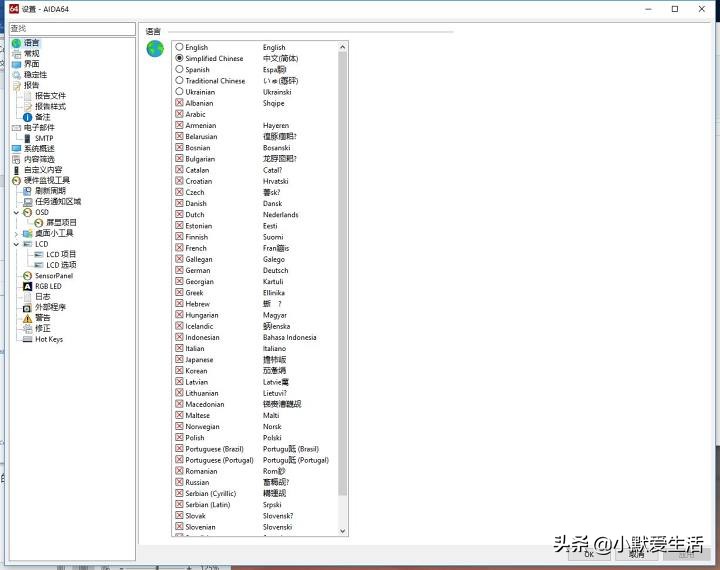Click the 外部程序 icon
720x570 pixels.
pos(28,307)
